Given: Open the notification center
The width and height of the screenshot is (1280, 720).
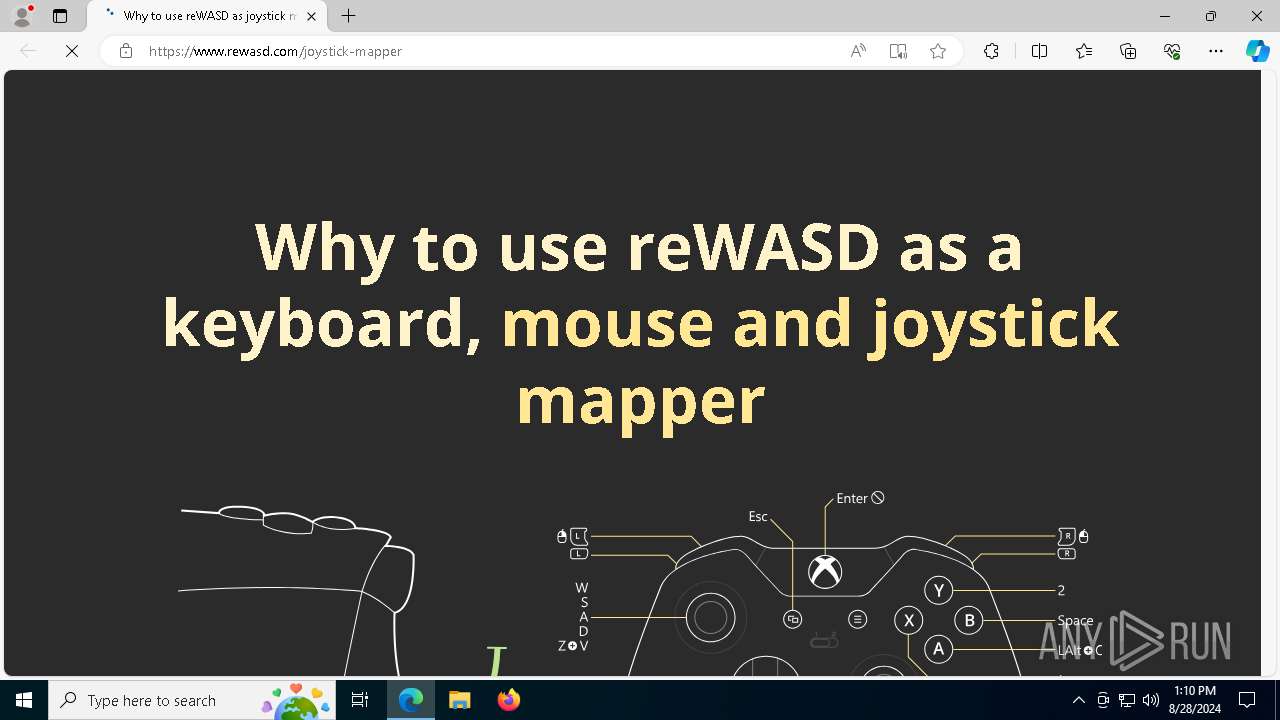Looking at the screenshot, I should [x=1248, y=700].
